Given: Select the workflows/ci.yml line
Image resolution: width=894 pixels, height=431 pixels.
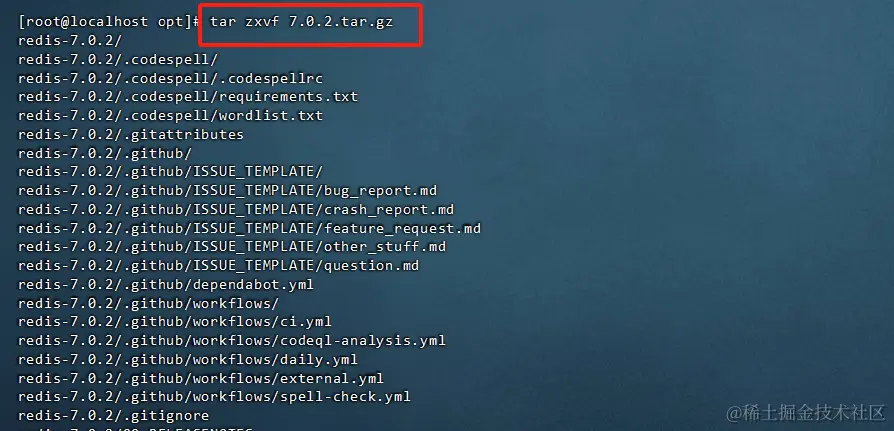Looking at the screenshot, I should coord(175,322).
